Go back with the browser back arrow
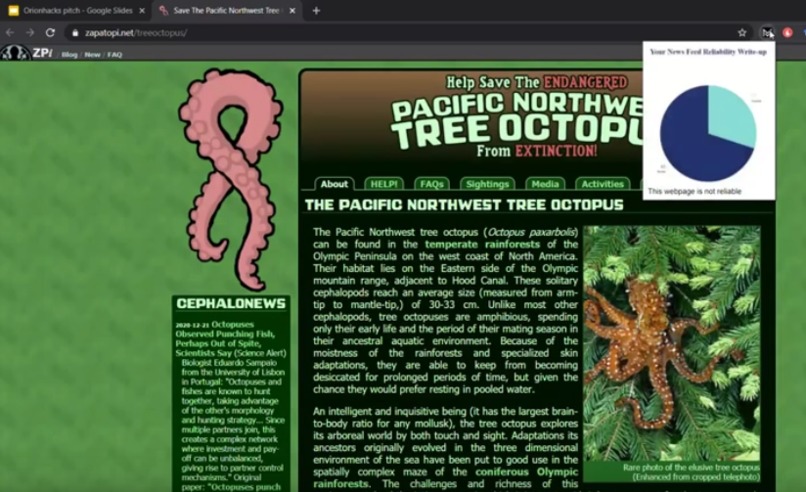Screen dimensions: 806x492 [x=10, y=32]
